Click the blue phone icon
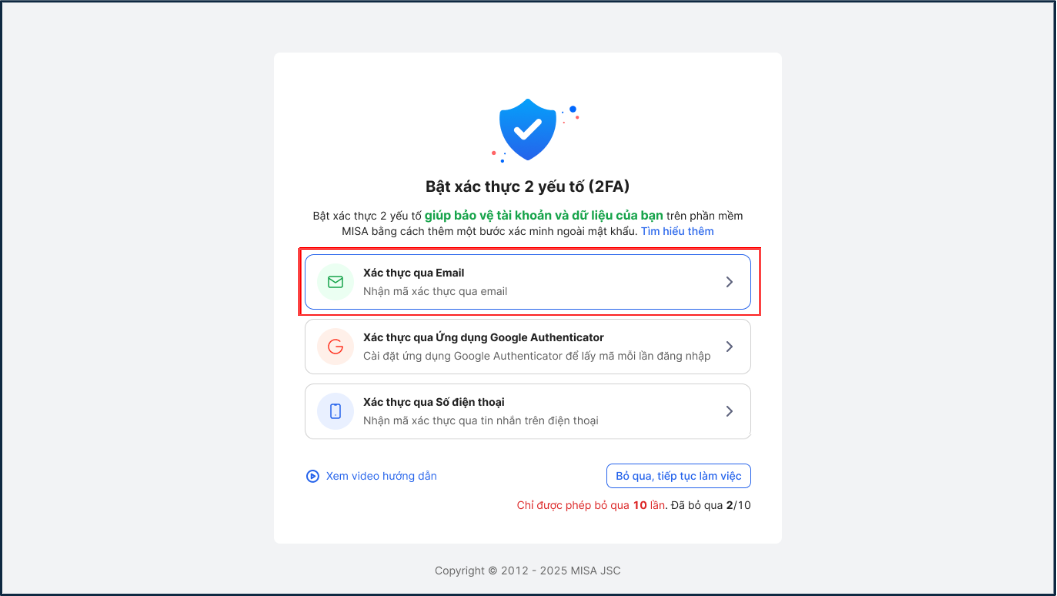The width and height of the screenshot is (1057, 596). [x=335, y=411]
